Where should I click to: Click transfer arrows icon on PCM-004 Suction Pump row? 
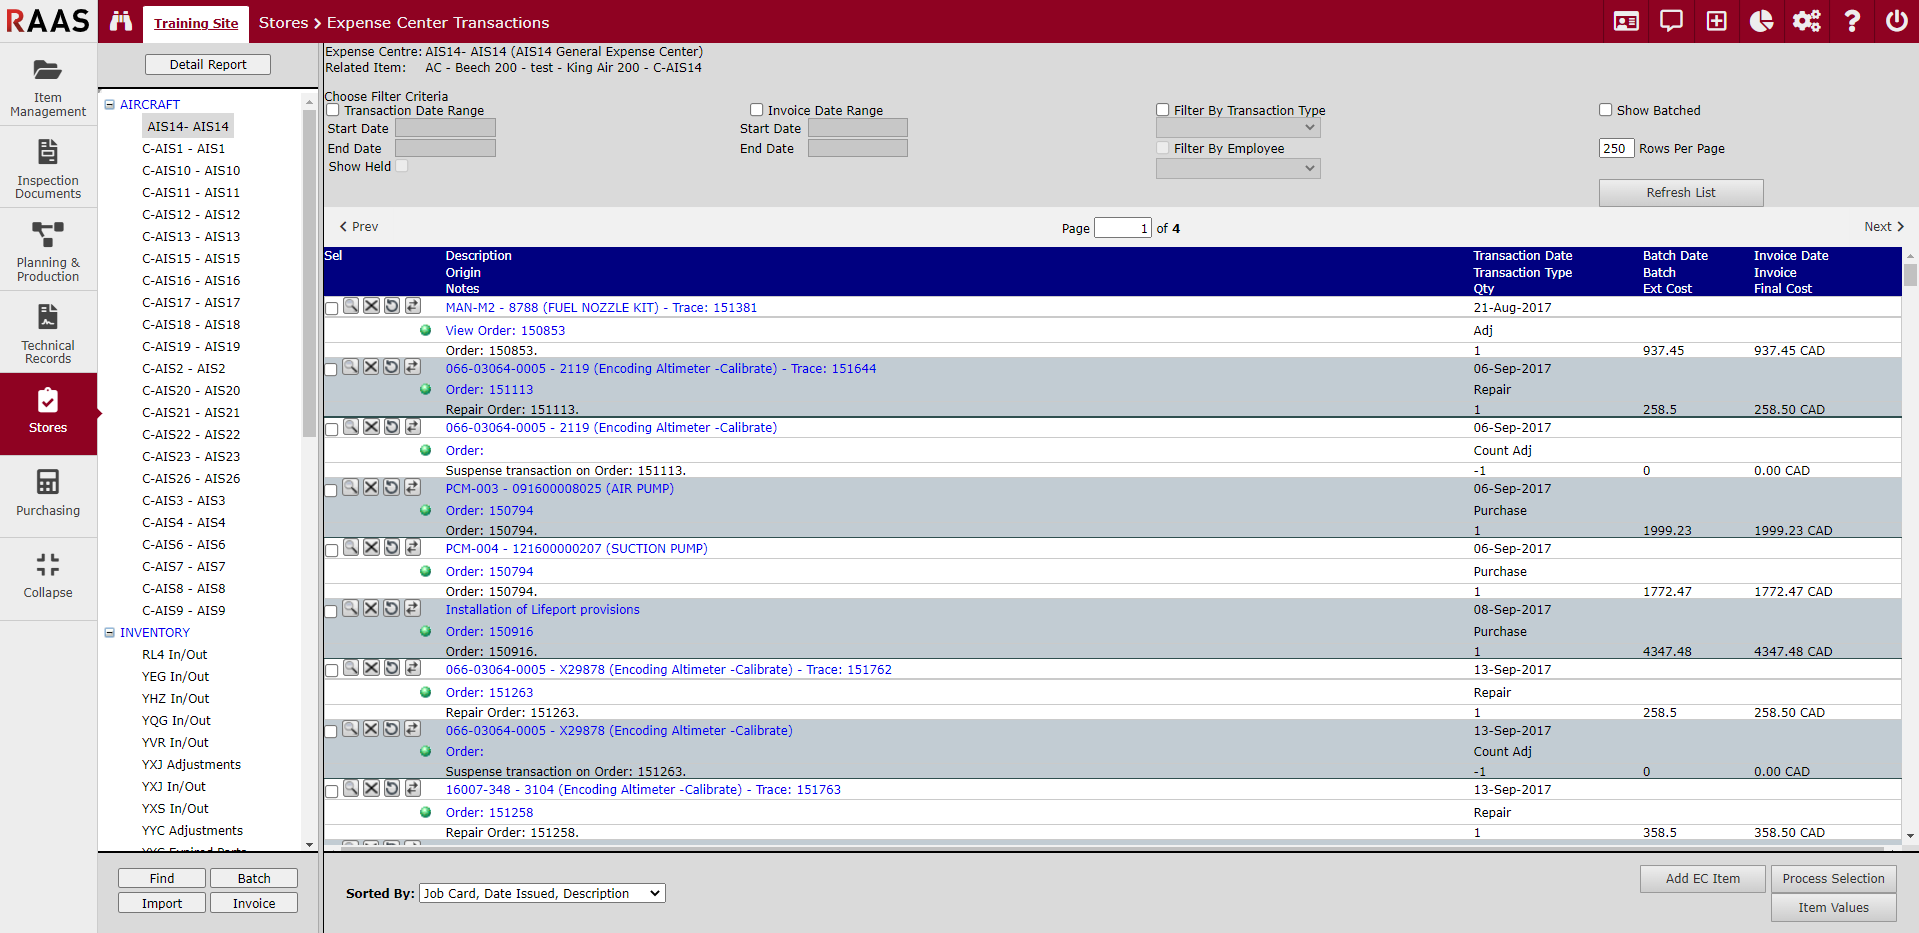coord(412,548)
